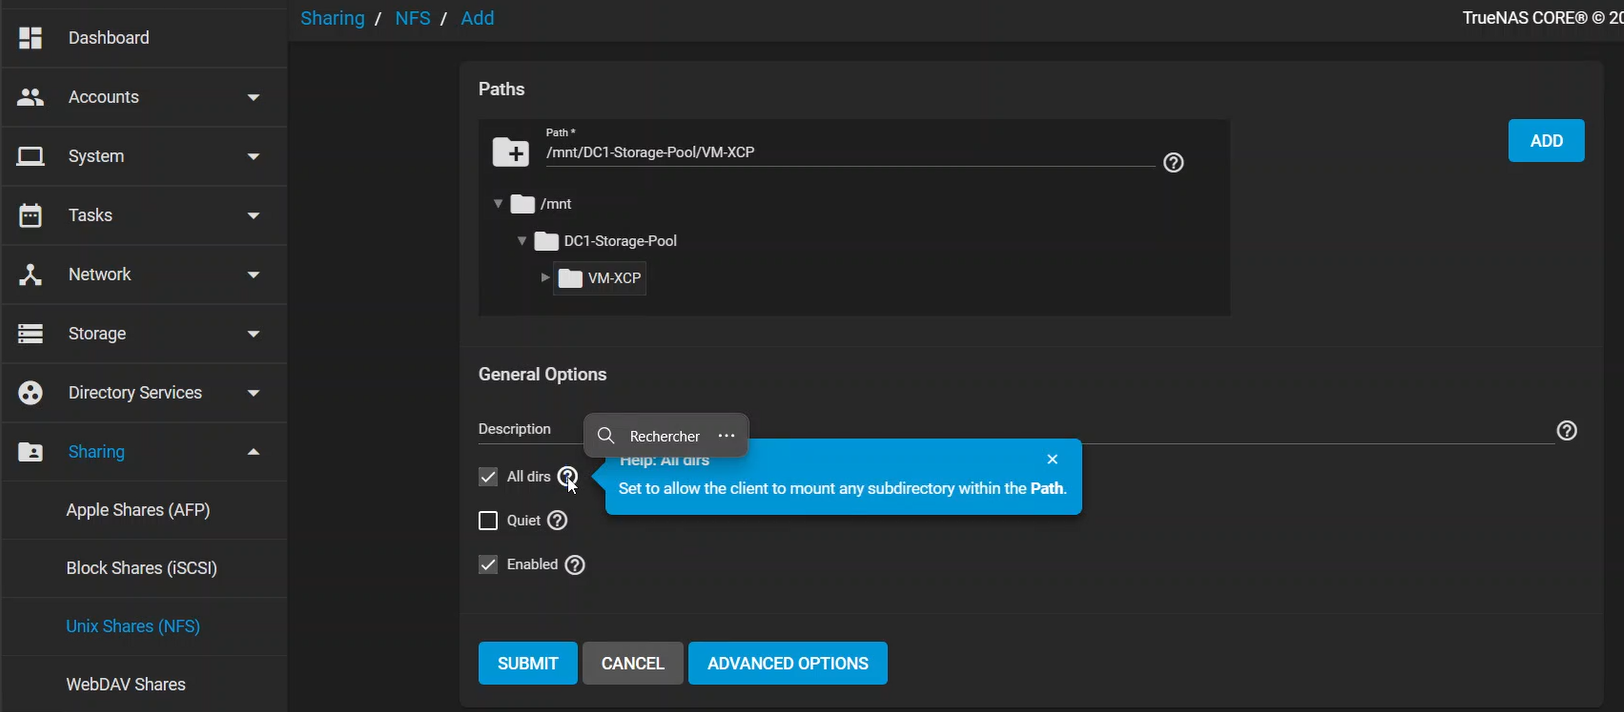Click the help icon next to Path field
1624x712 pixels.
(1173, 163)
